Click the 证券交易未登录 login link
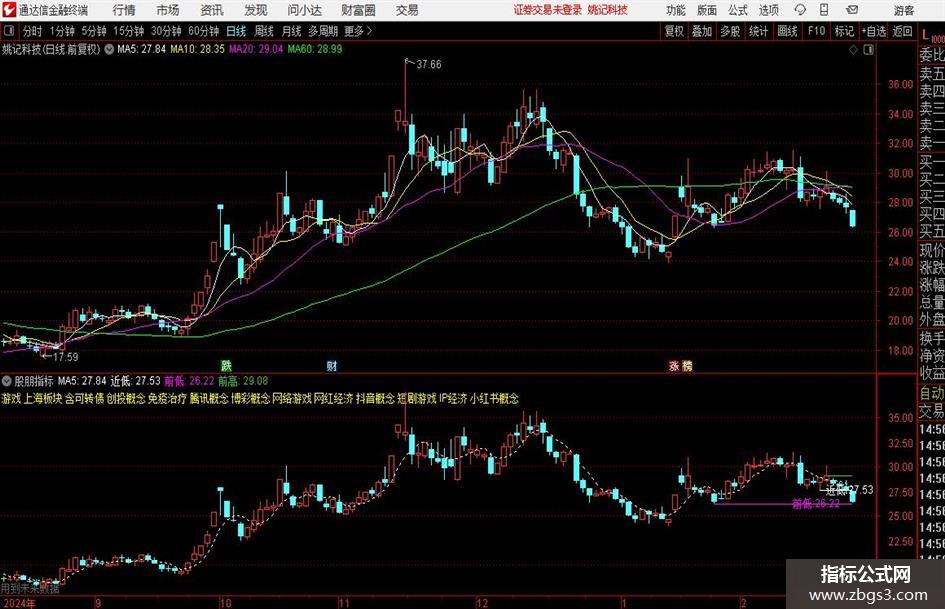This screenshot has width=945, height=609. [548, 10]
